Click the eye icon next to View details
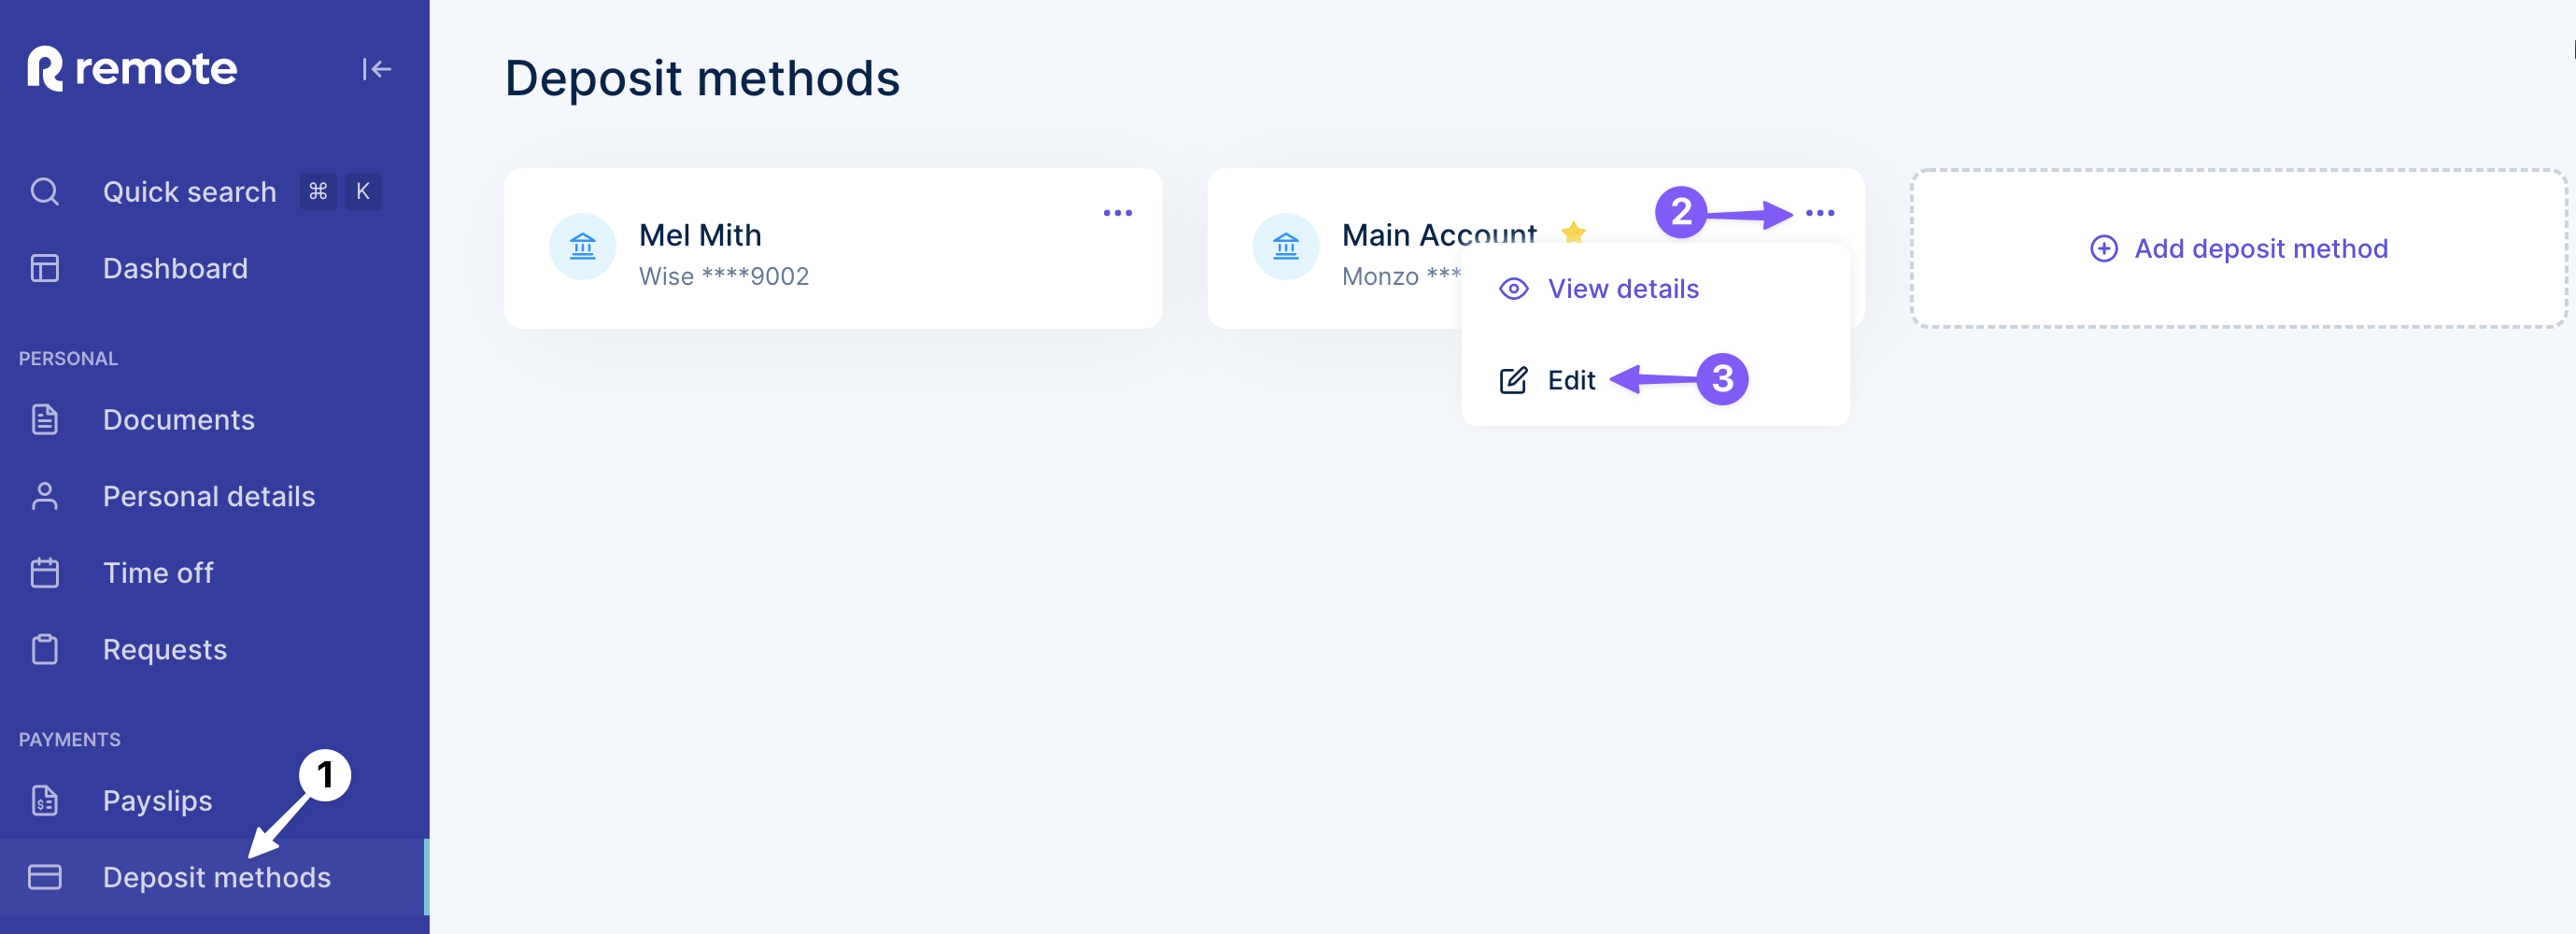This screenshot has width=2576, height=934. point(1512,288)
